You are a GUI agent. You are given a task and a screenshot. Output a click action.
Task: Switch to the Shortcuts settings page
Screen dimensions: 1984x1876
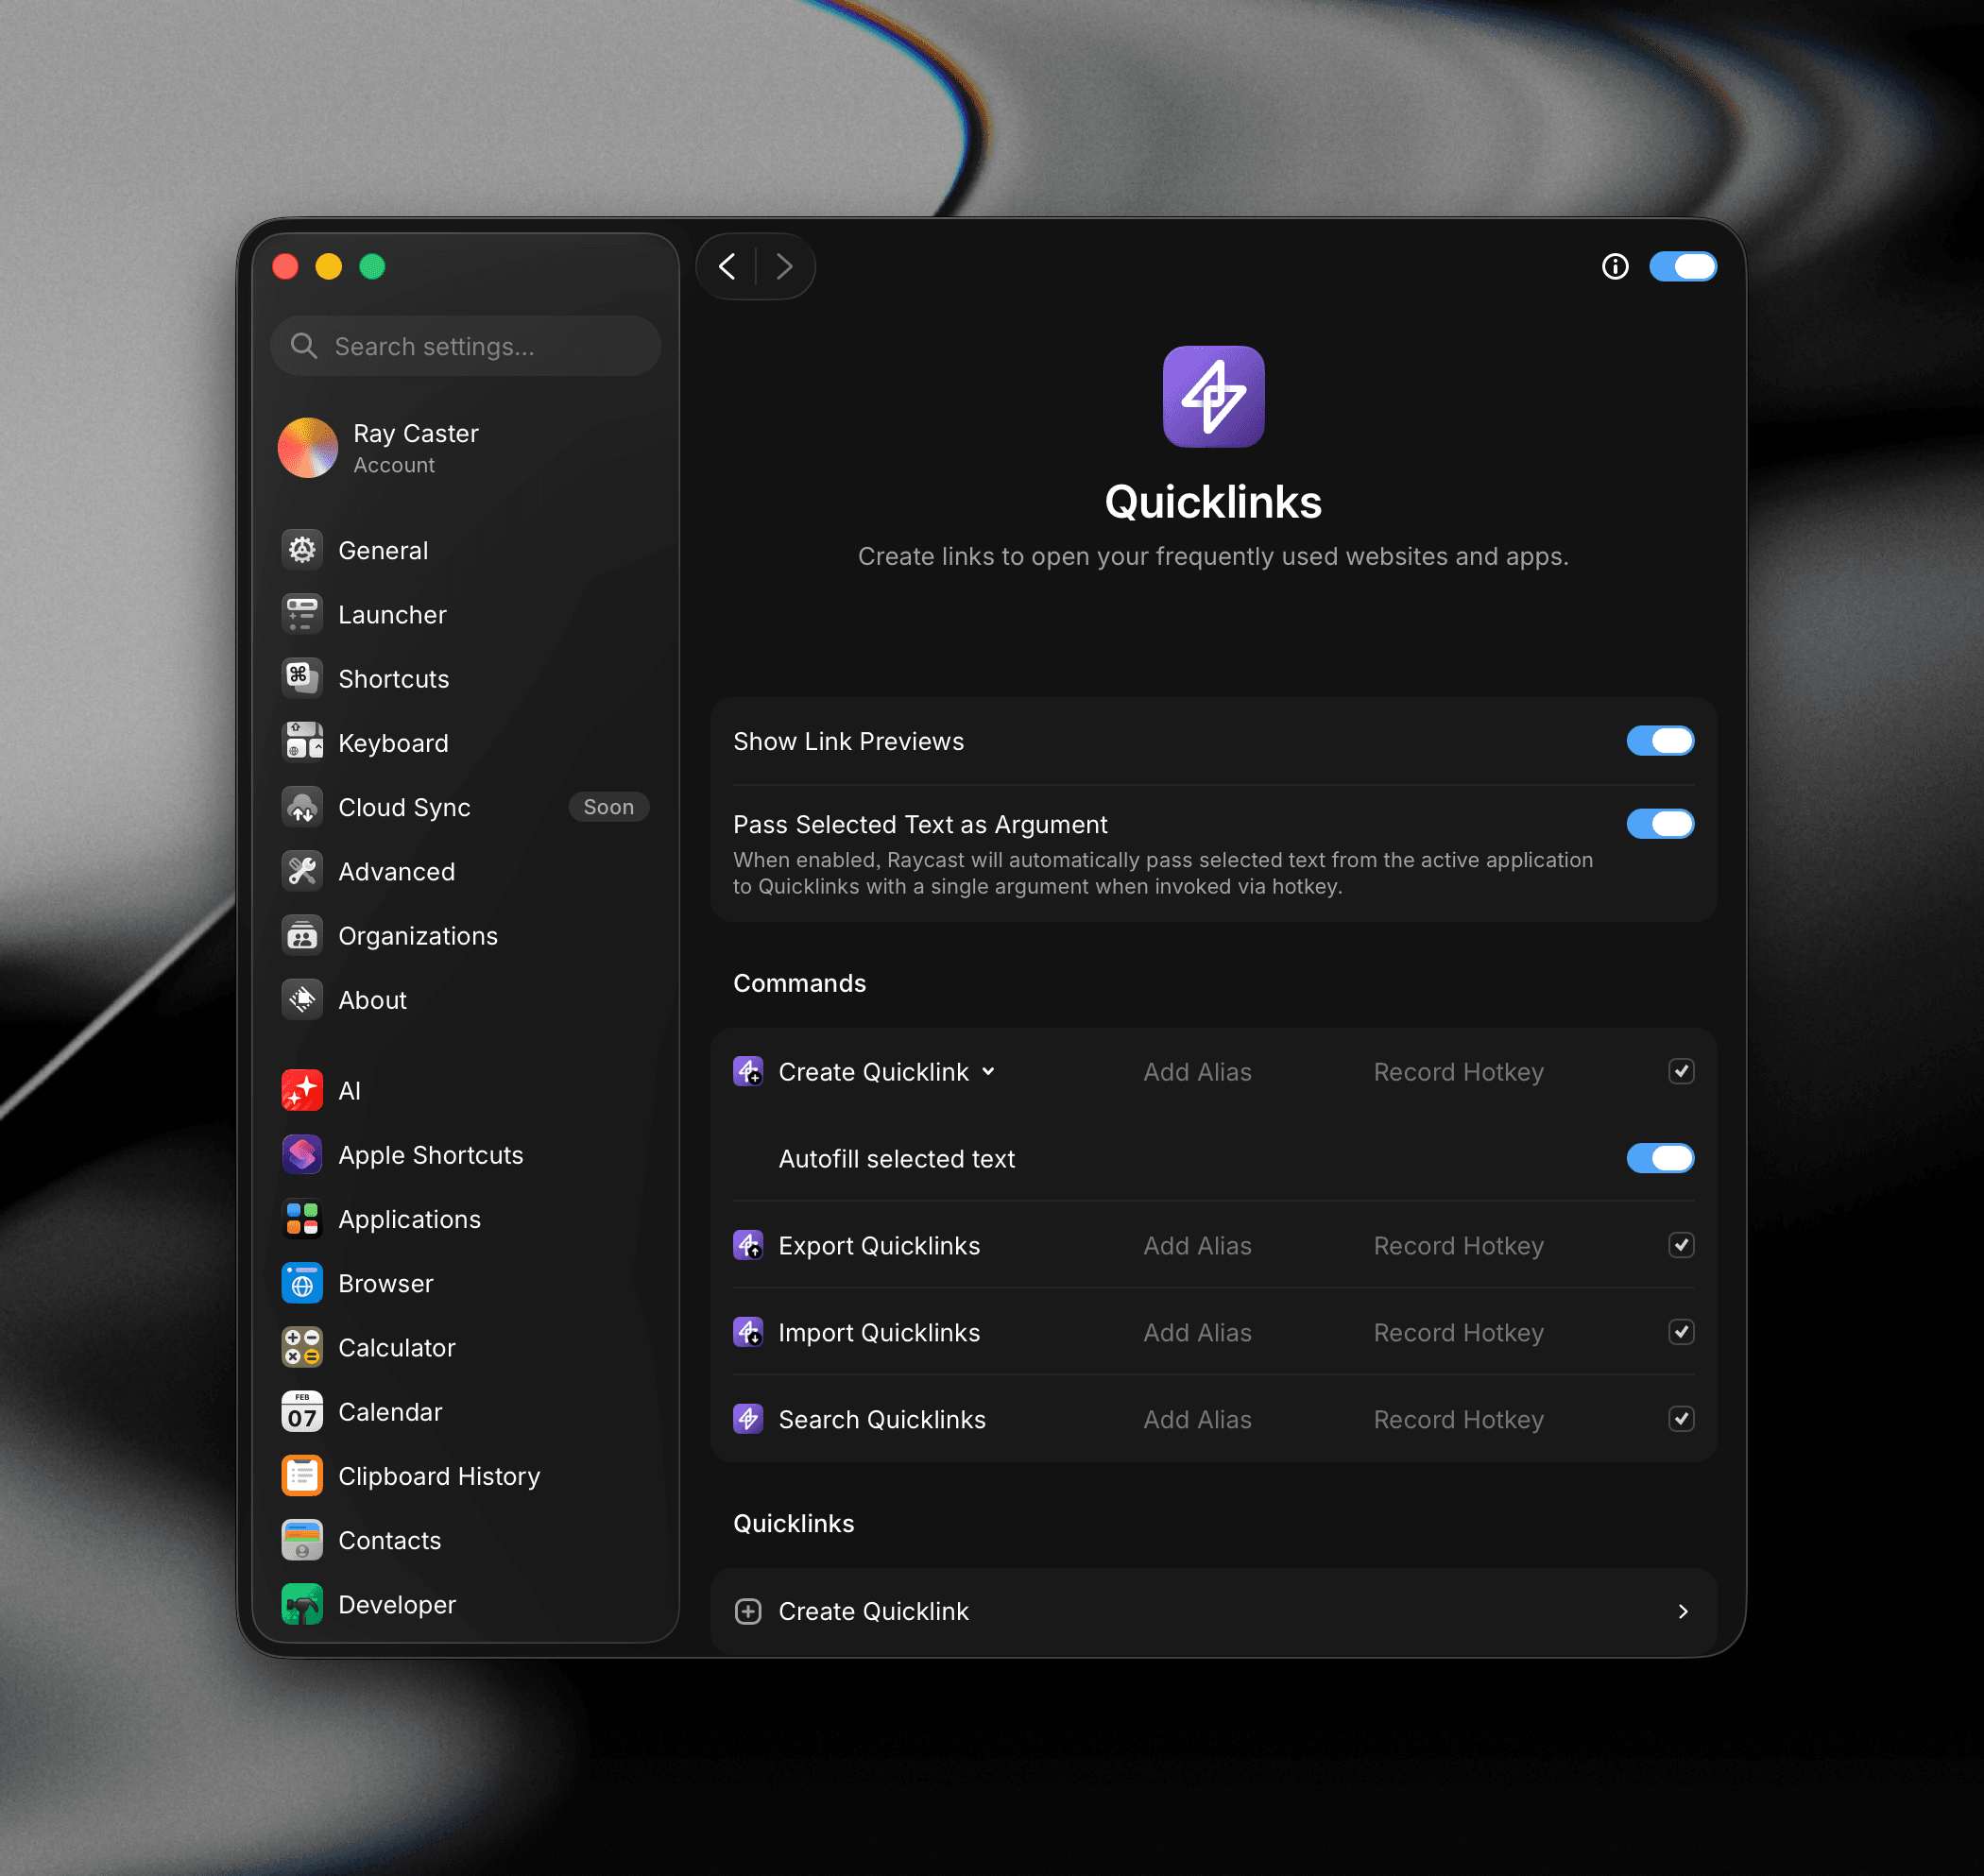[x=465, y=678]
